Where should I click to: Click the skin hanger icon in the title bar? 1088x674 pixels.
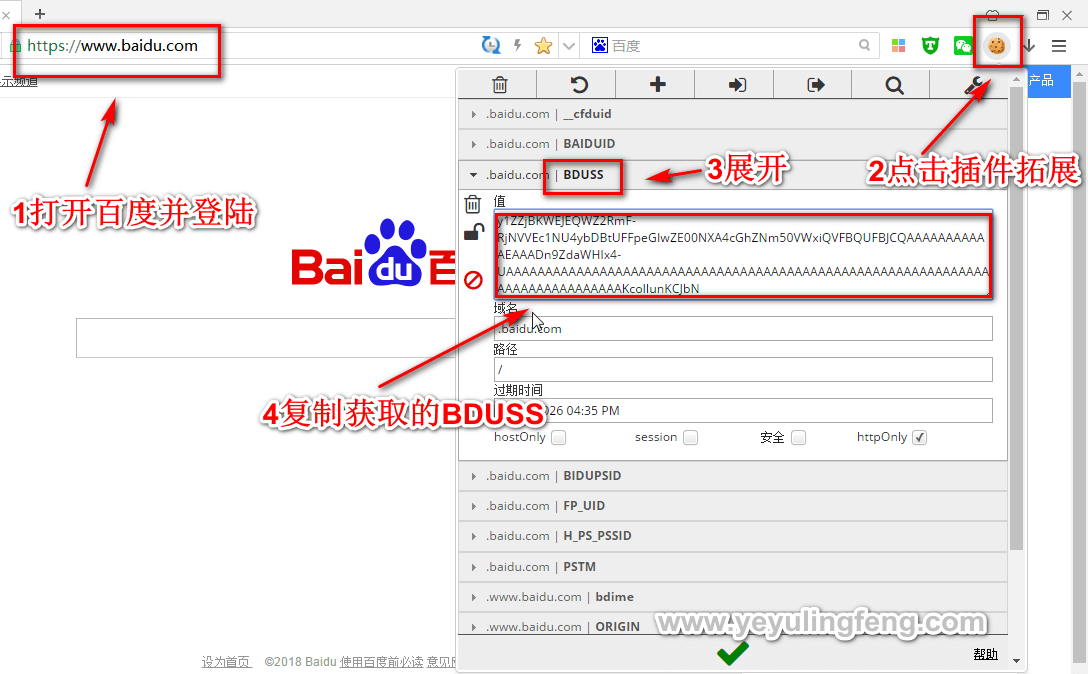(x=993, y=14)
